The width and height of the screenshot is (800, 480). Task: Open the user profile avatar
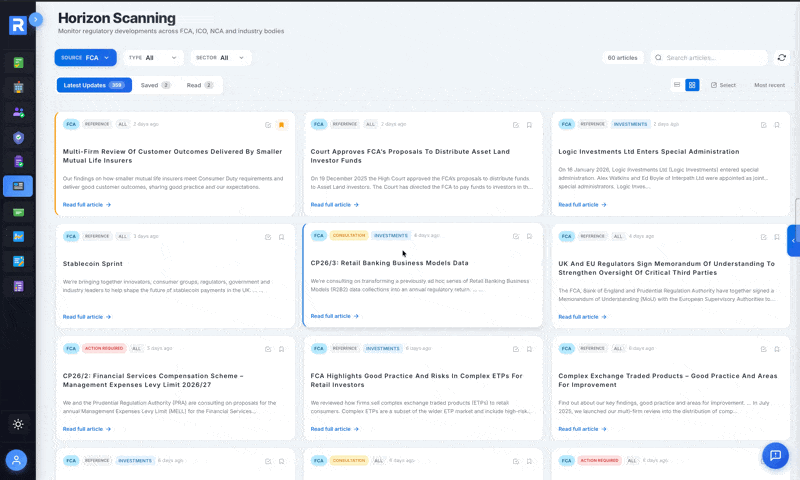point(16,460)
